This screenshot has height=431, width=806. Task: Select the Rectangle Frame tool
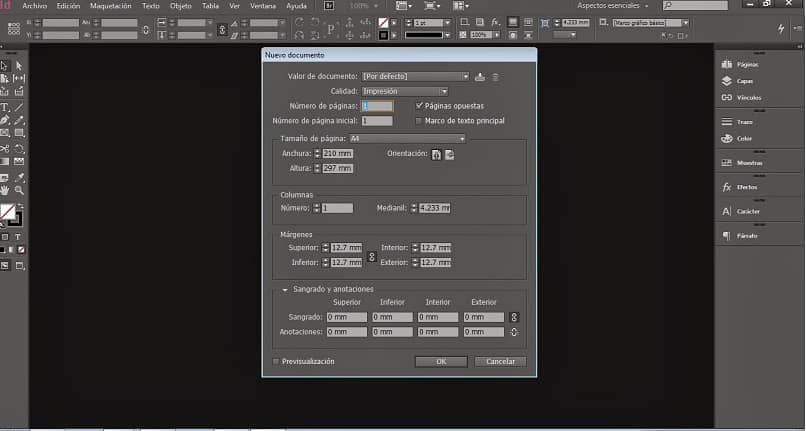[5, 133]
